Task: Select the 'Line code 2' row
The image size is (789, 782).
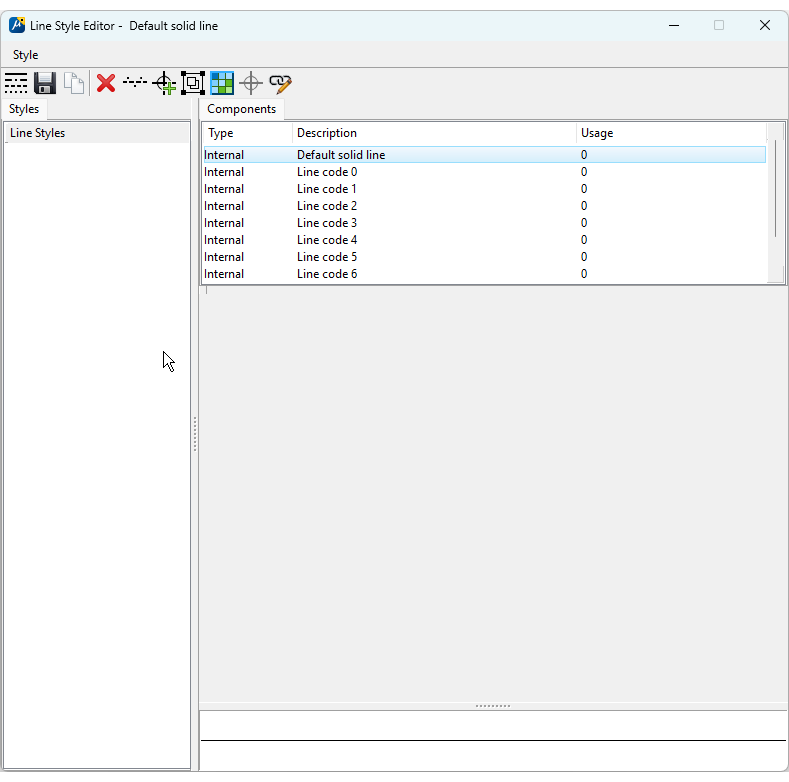Action: (485, 206)
